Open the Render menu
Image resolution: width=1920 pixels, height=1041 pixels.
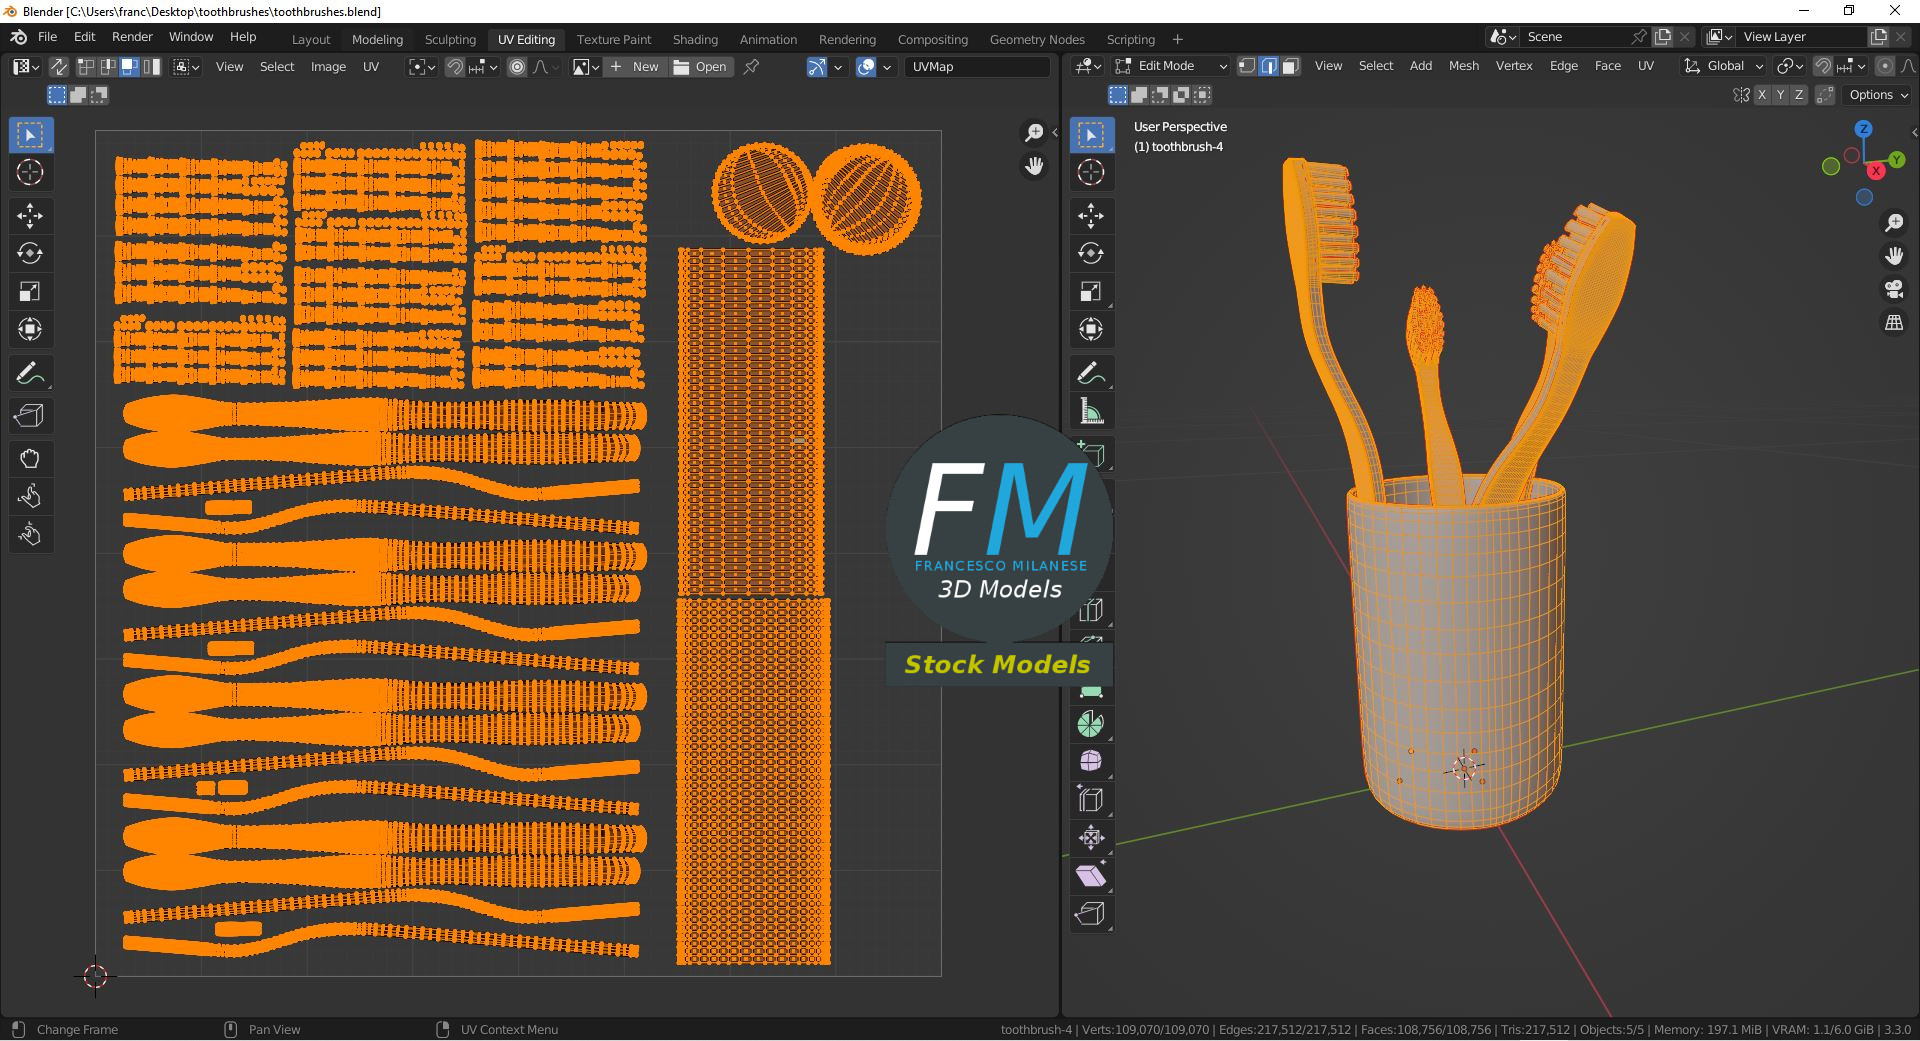pos(132,37)
